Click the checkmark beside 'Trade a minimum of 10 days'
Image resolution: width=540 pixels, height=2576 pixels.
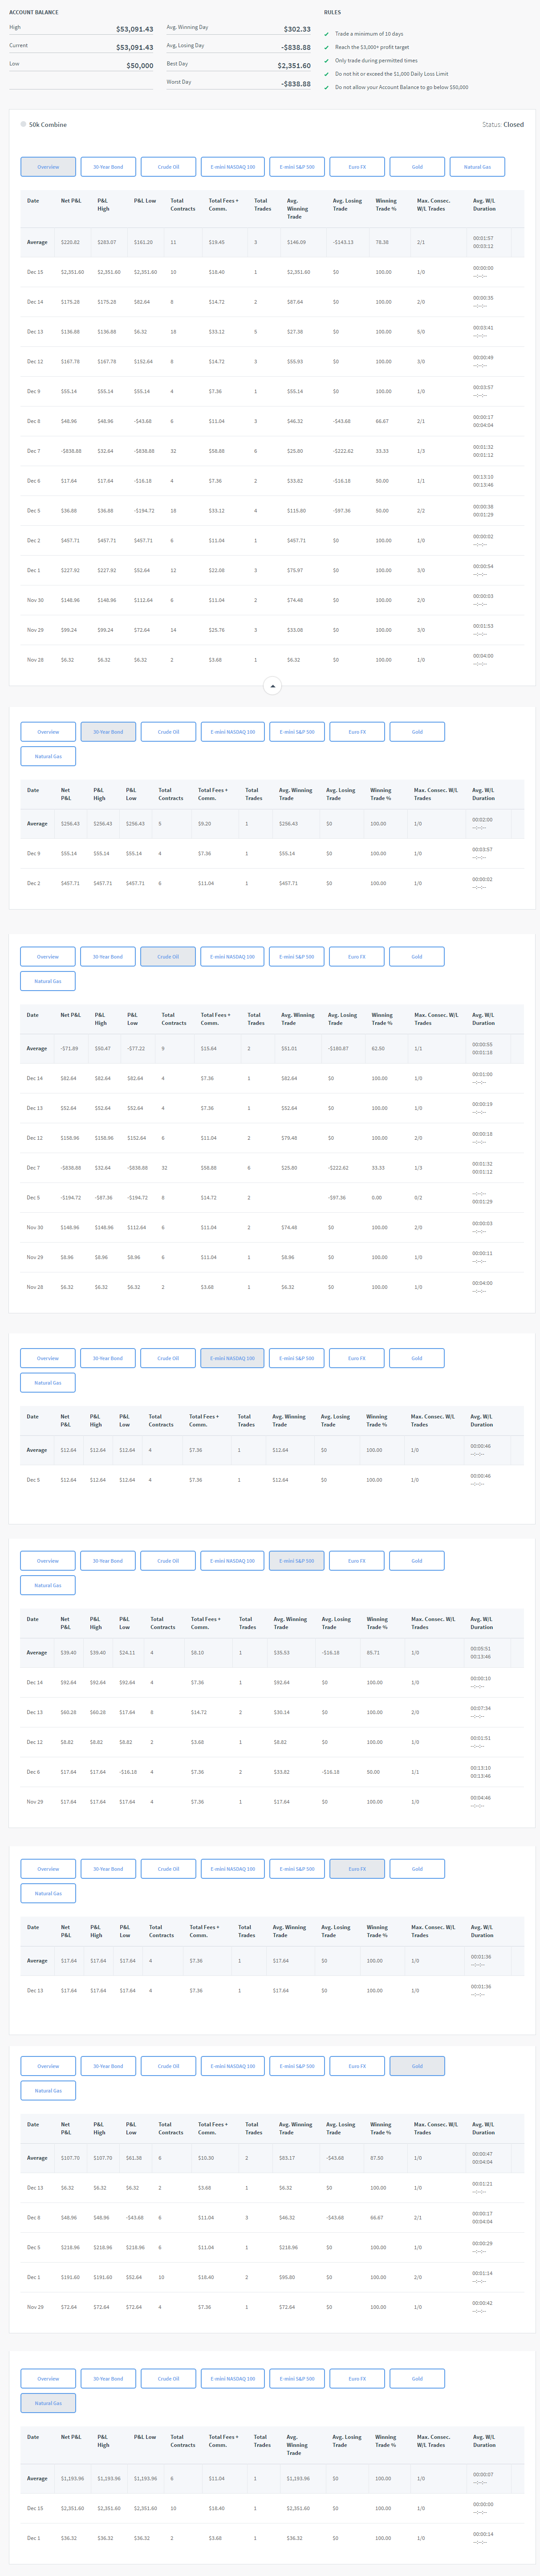pyautogui.click(x=327, y=34)
